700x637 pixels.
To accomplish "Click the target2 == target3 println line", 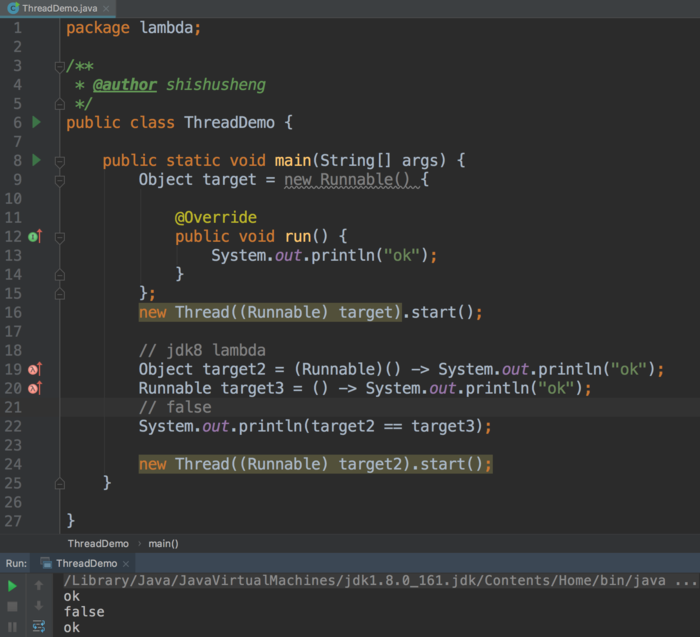I will (315, 426).
